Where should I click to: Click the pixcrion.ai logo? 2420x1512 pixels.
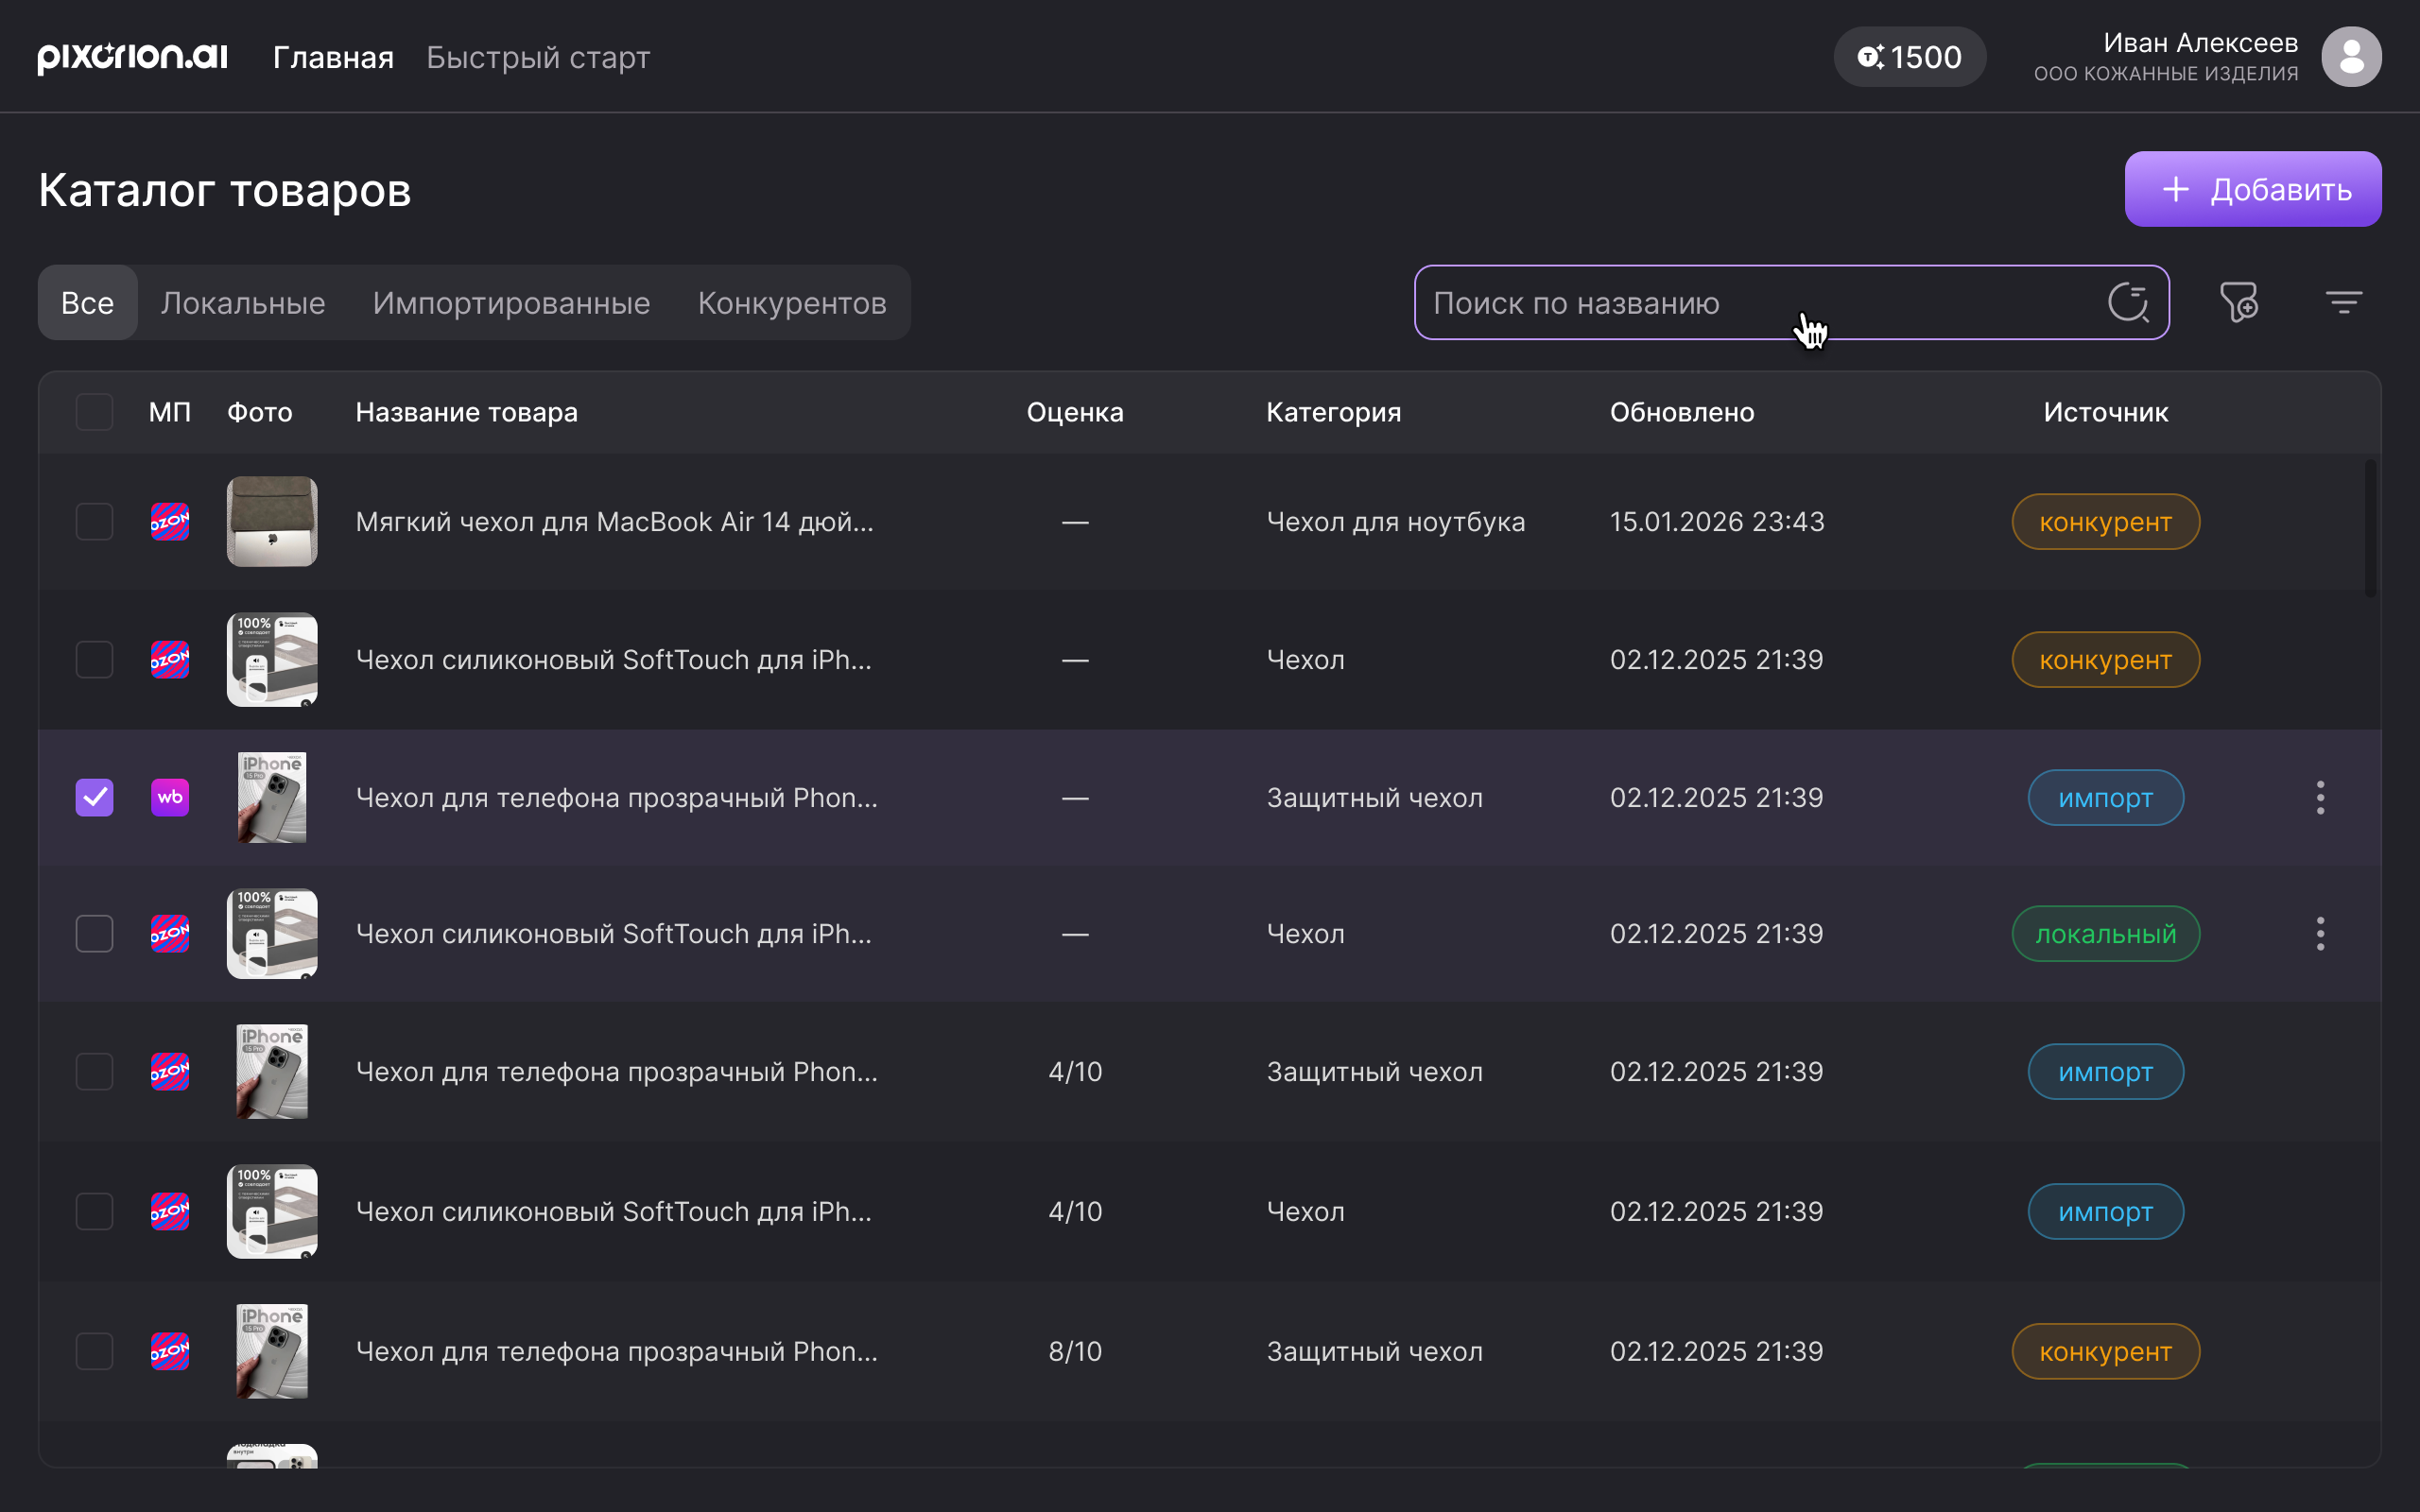[x=133, y=57]
